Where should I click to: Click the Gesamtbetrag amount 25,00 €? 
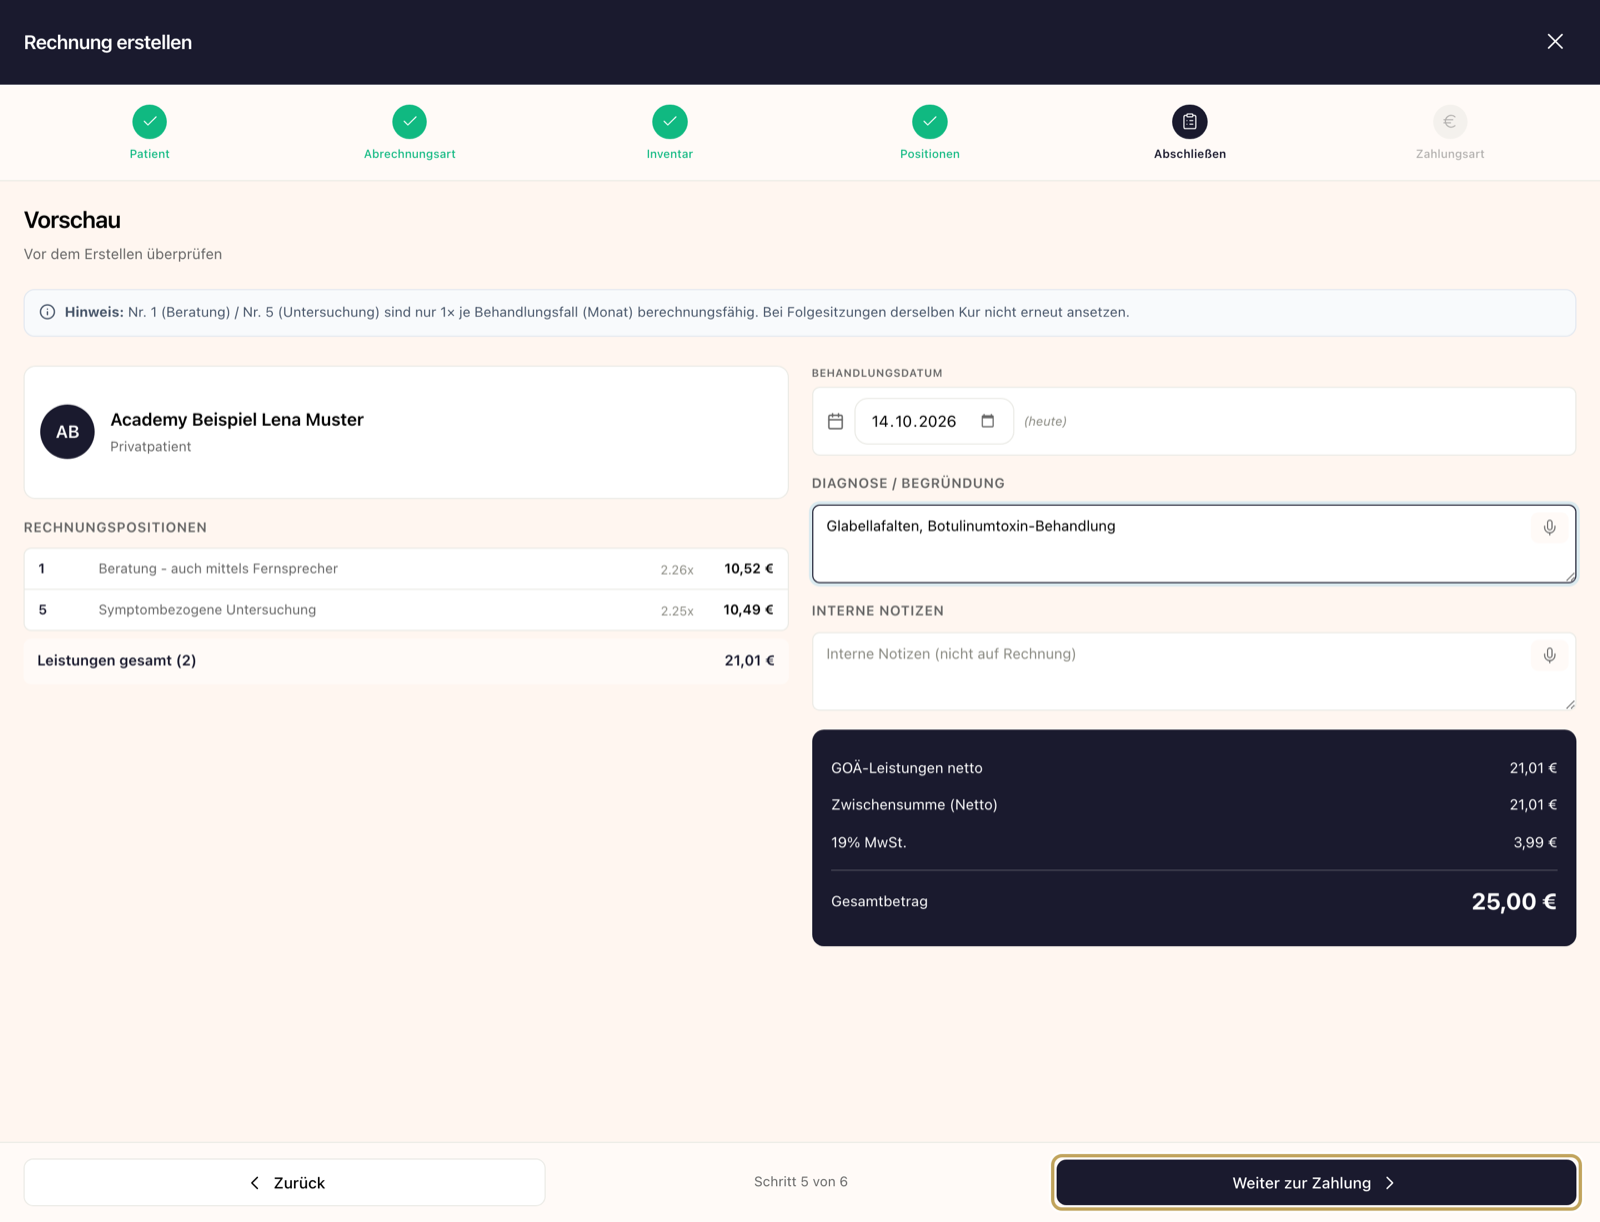click(1514, 902)
